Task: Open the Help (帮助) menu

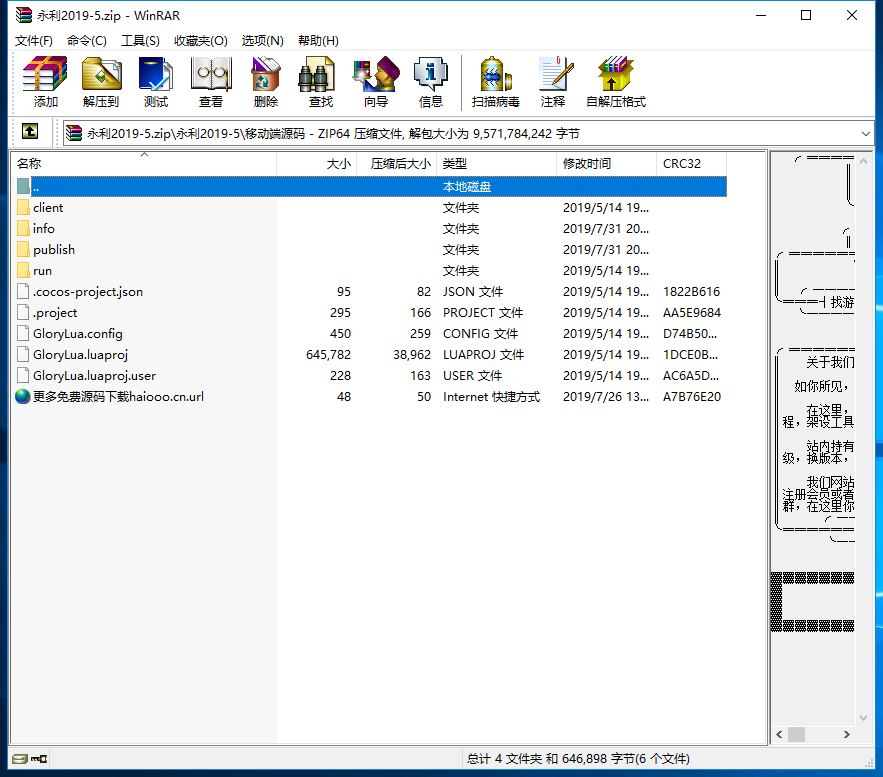Action: (x=318, y=41)
